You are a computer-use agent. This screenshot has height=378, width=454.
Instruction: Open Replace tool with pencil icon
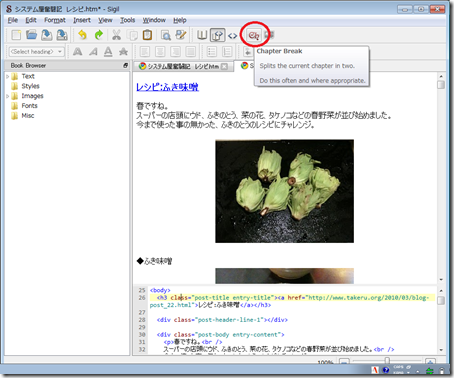point(181,35)
